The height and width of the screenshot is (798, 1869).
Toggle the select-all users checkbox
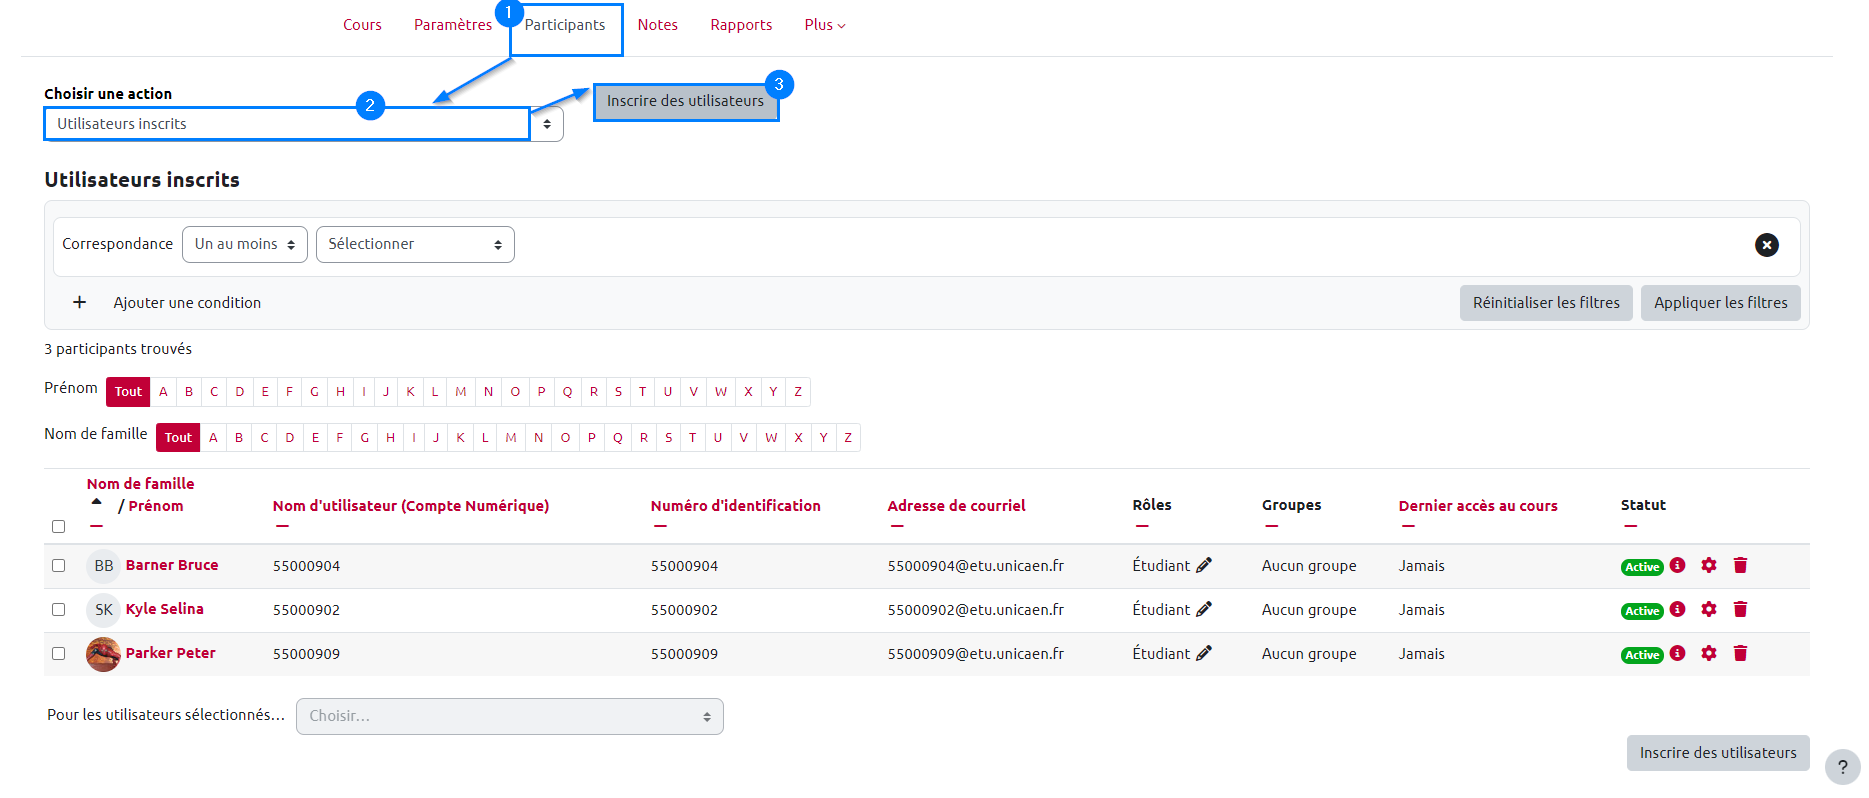59,526
